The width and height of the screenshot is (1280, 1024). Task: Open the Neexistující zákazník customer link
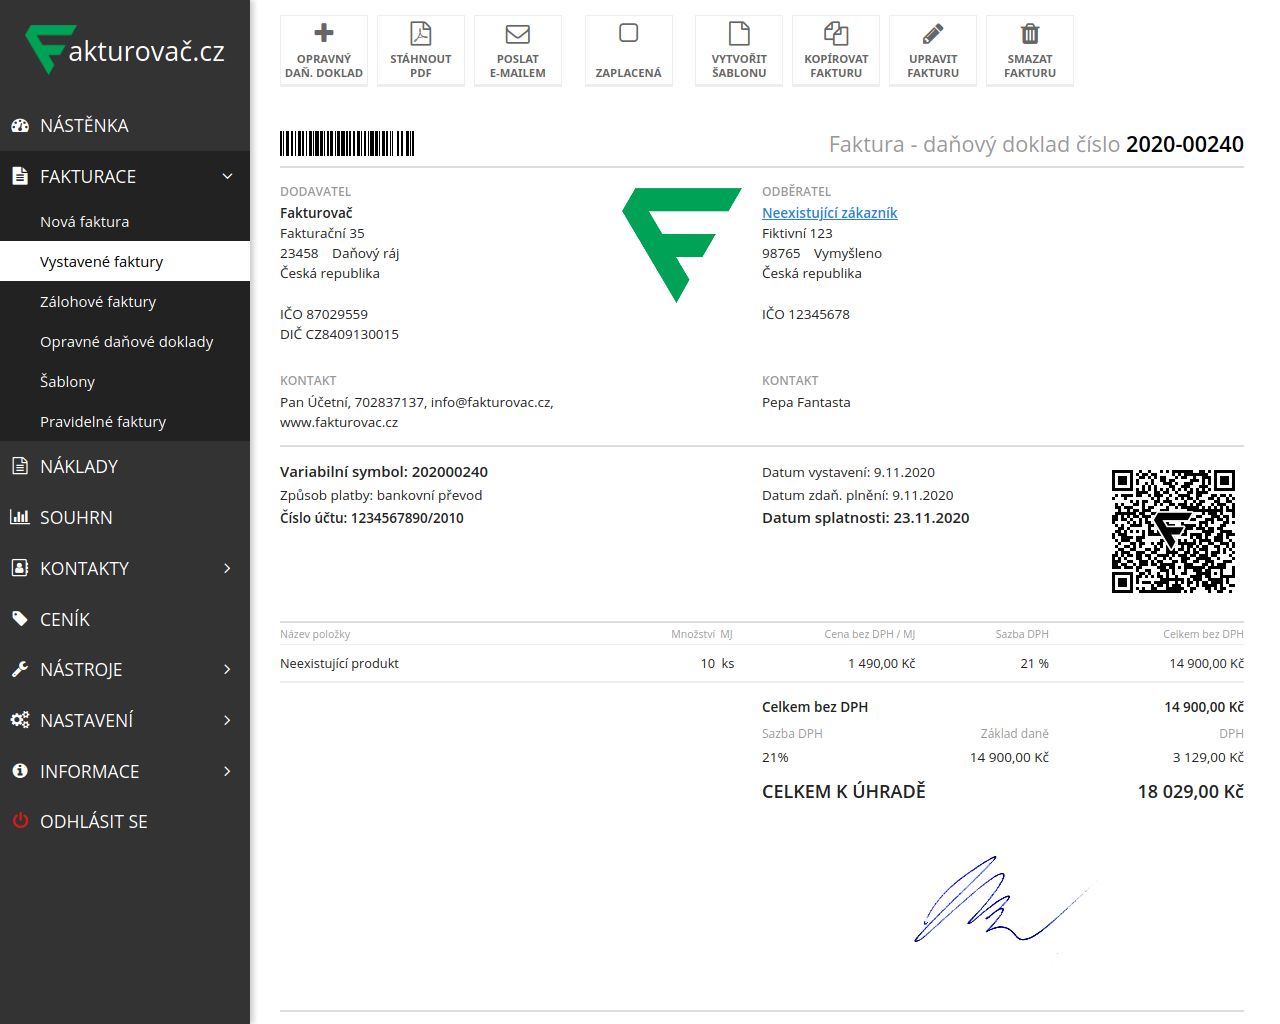coord(829,213)
